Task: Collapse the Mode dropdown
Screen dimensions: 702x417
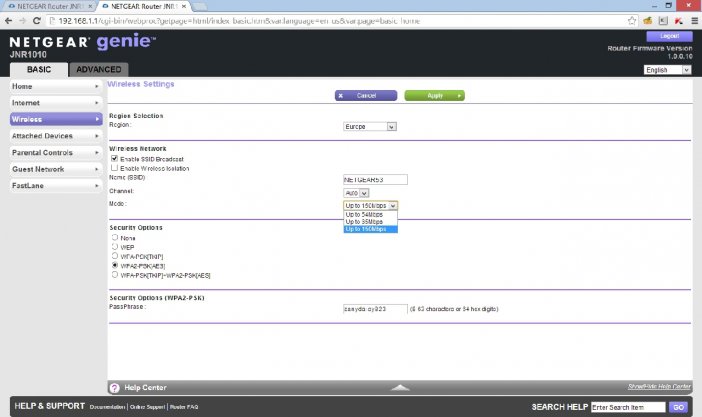Action: pos(371,206)
